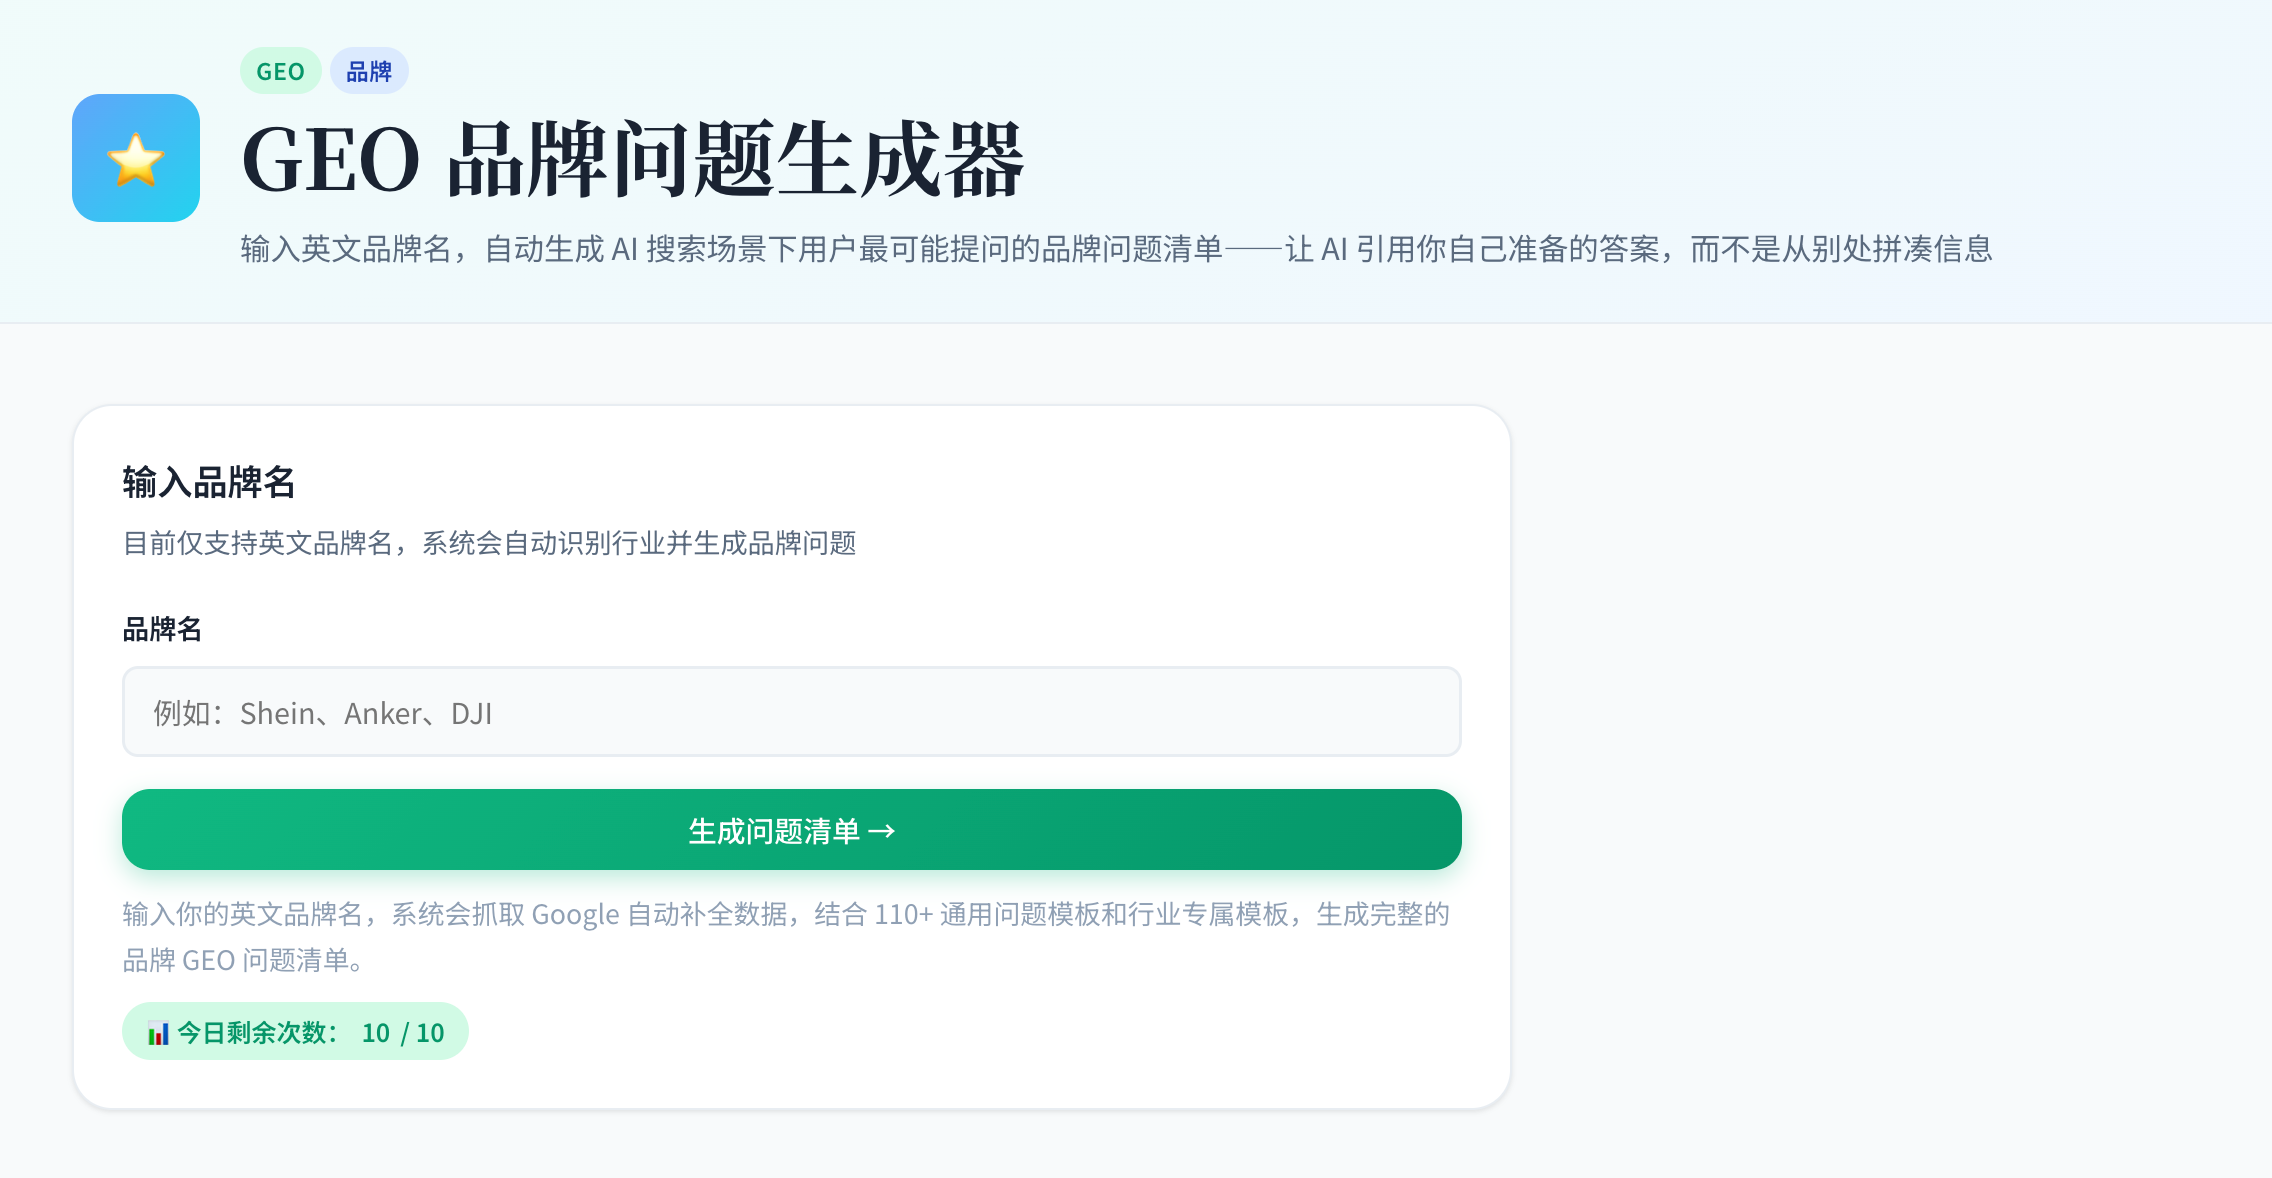Screen dimensions: 2272x1178
Task: Click the word Google in the helper text
Action: pos(575,914)
